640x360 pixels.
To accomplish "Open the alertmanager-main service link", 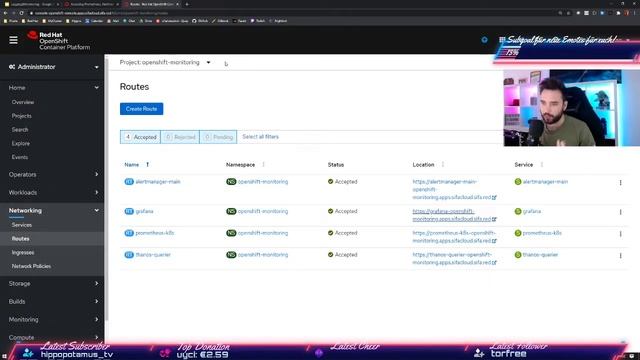I will coord(545,182).
